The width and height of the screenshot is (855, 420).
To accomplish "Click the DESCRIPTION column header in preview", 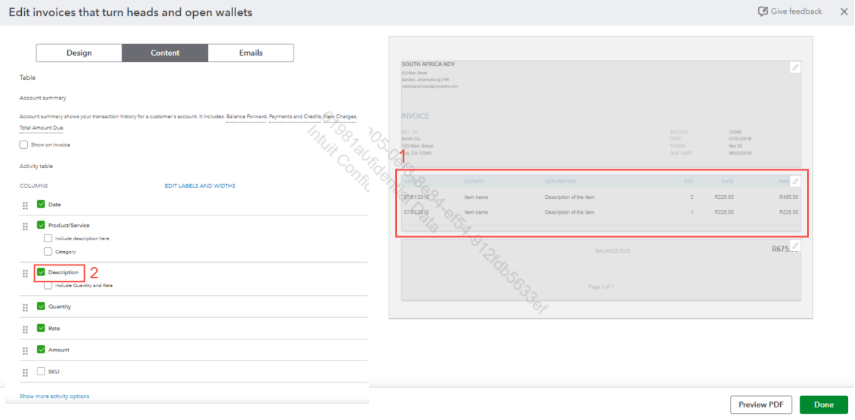I will [x=560, y=181].
